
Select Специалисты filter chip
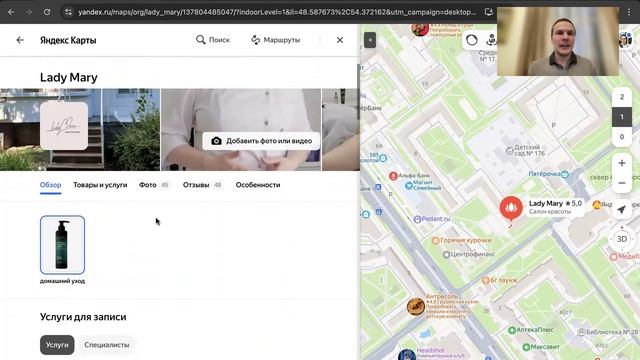[x=107, y=345]
